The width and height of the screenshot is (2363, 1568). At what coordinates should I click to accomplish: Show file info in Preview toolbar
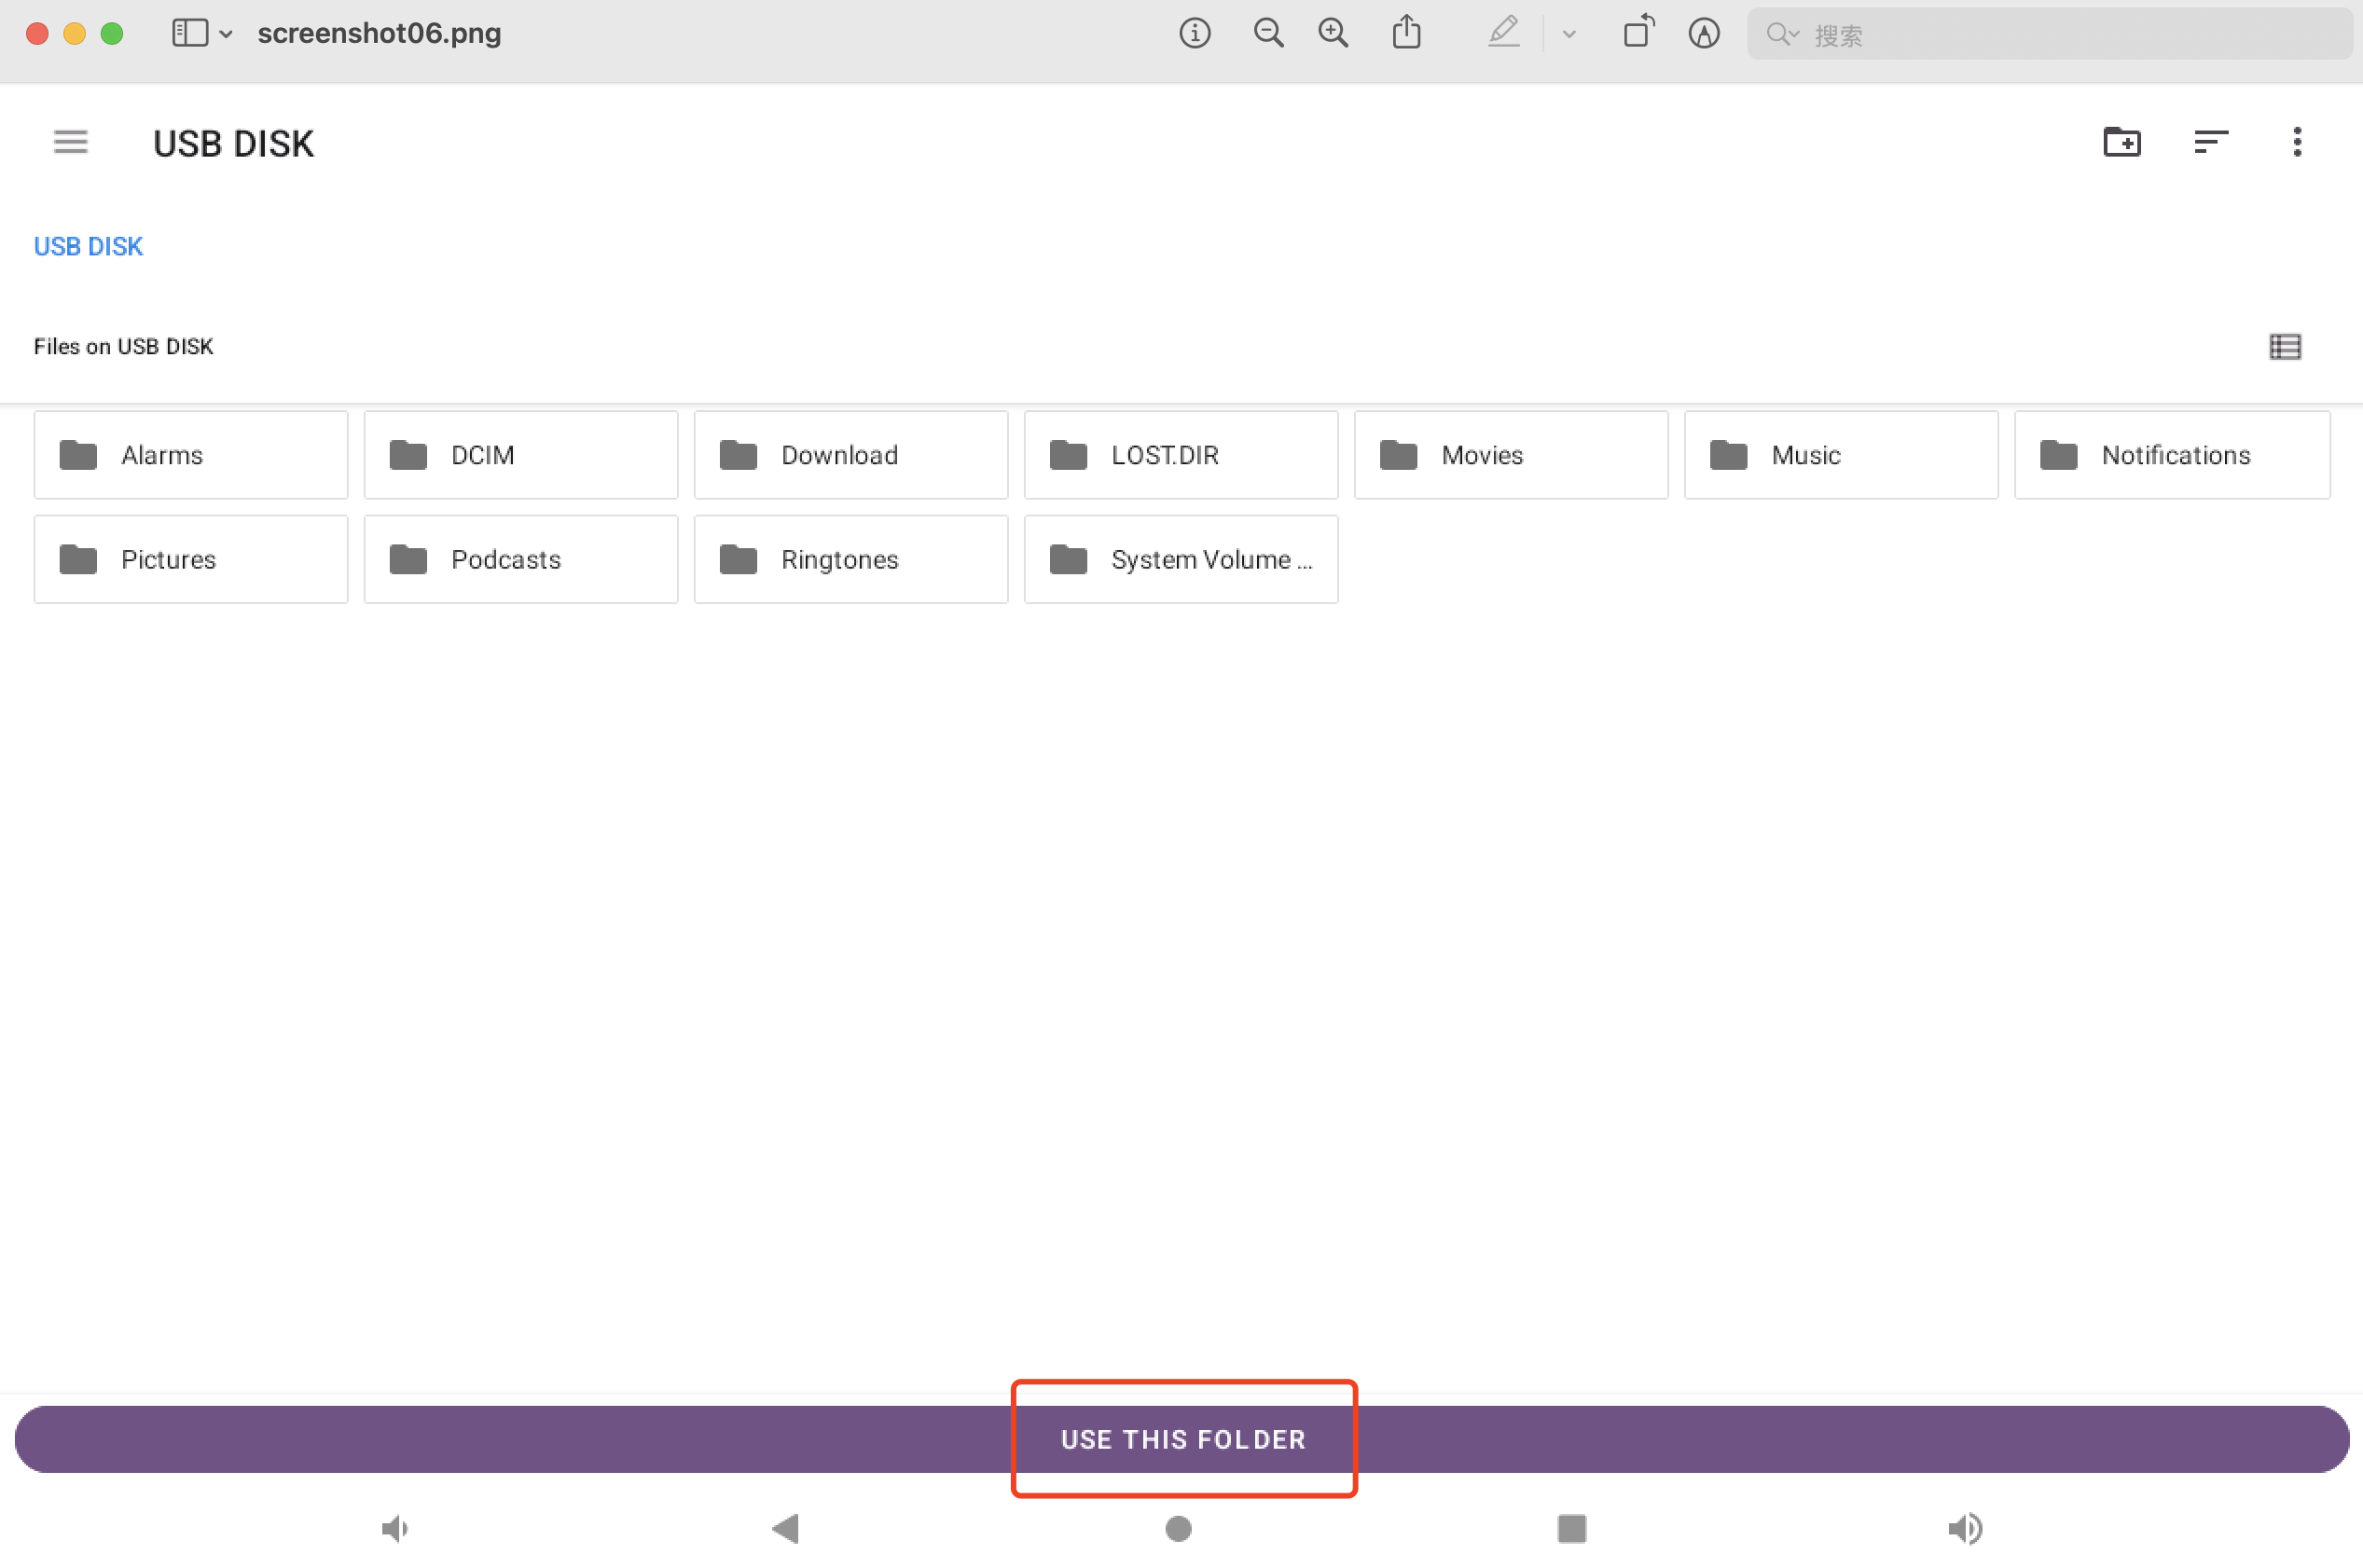(1194, 33)
